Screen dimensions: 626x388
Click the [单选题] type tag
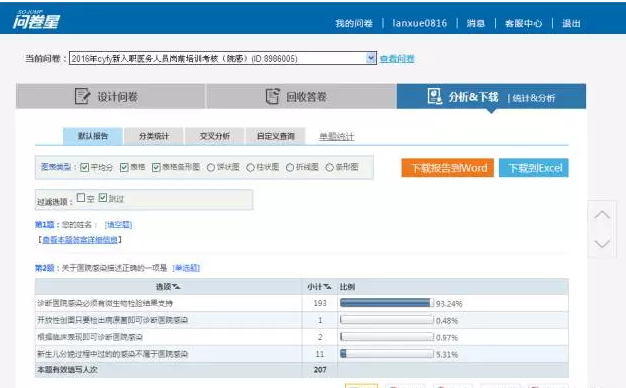pos(186,268)
